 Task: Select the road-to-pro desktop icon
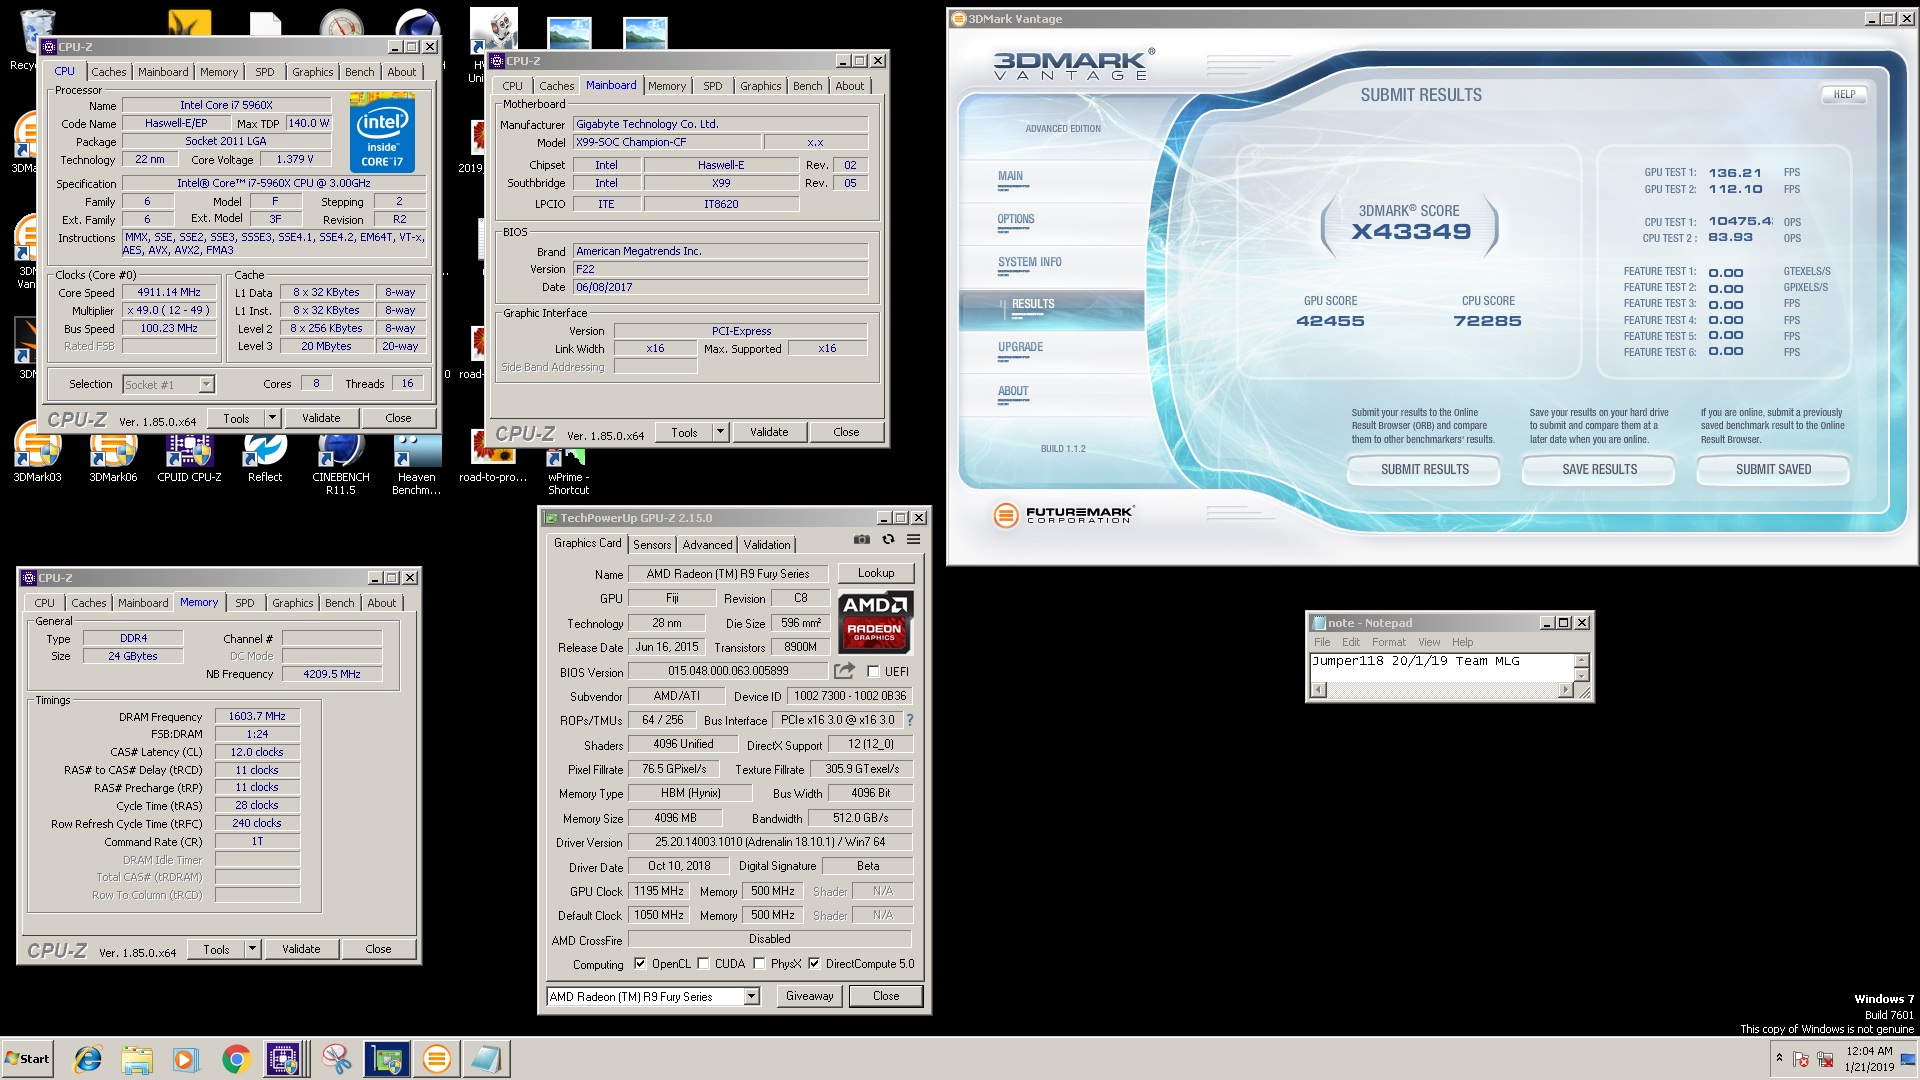click(492, 459)
